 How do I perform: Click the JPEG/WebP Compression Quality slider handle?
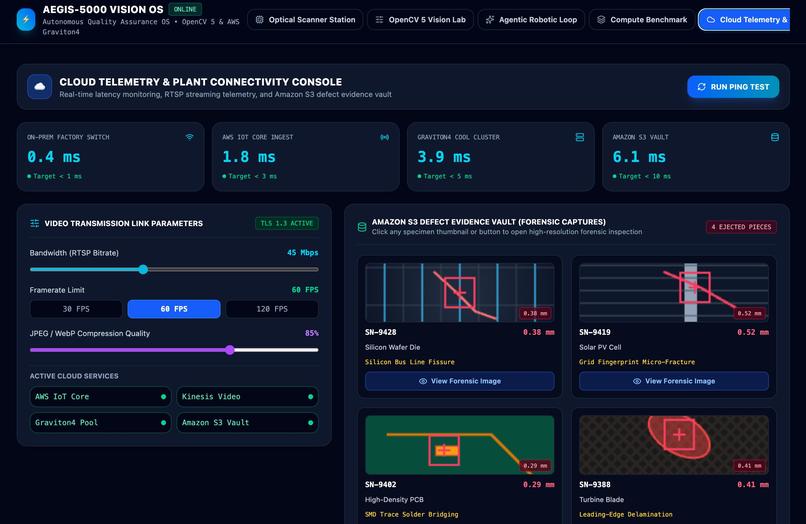pos(230,350)
